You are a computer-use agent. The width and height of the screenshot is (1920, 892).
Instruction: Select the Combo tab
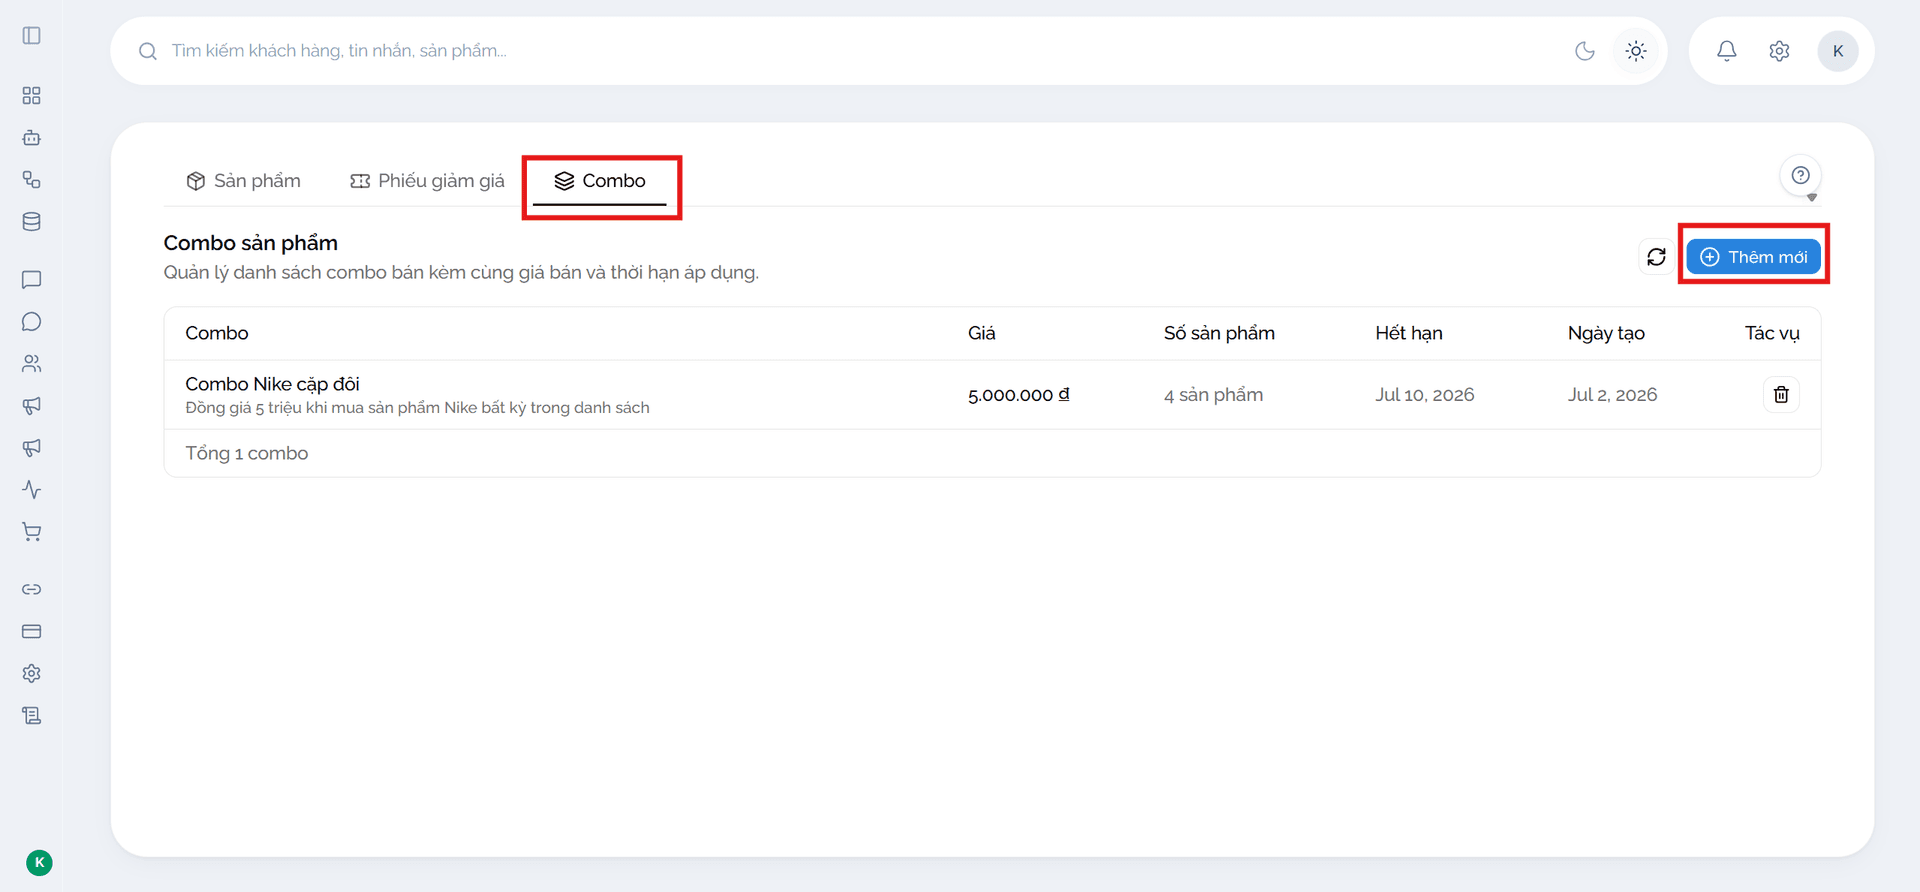point(600,181)
